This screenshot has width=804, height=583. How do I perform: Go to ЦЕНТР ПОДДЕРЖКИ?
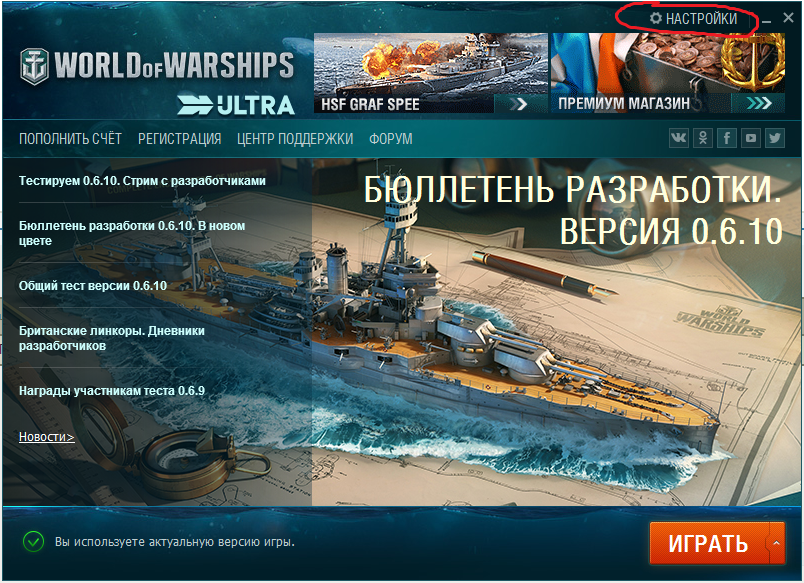tap(295, 139)
